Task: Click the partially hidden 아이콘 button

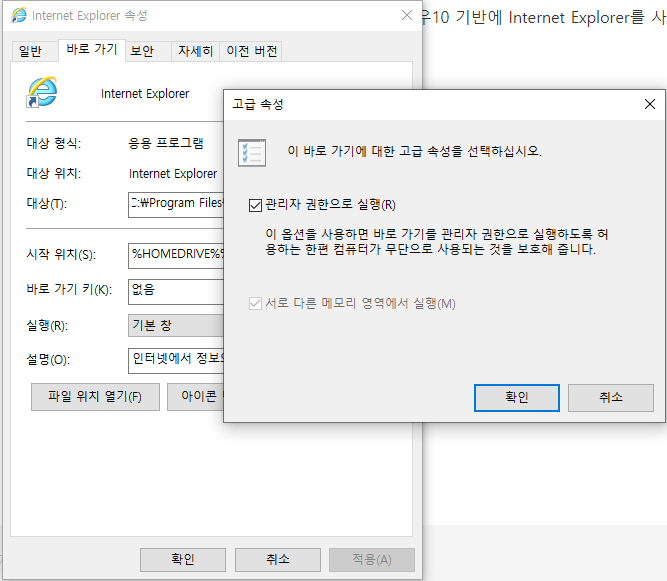Action: (195, 397)
